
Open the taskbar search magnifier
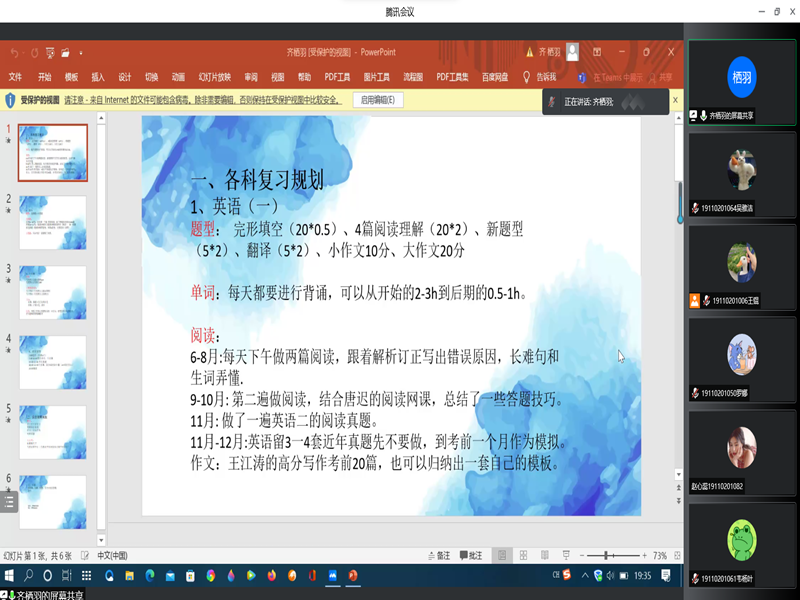[x=30, y=575]
